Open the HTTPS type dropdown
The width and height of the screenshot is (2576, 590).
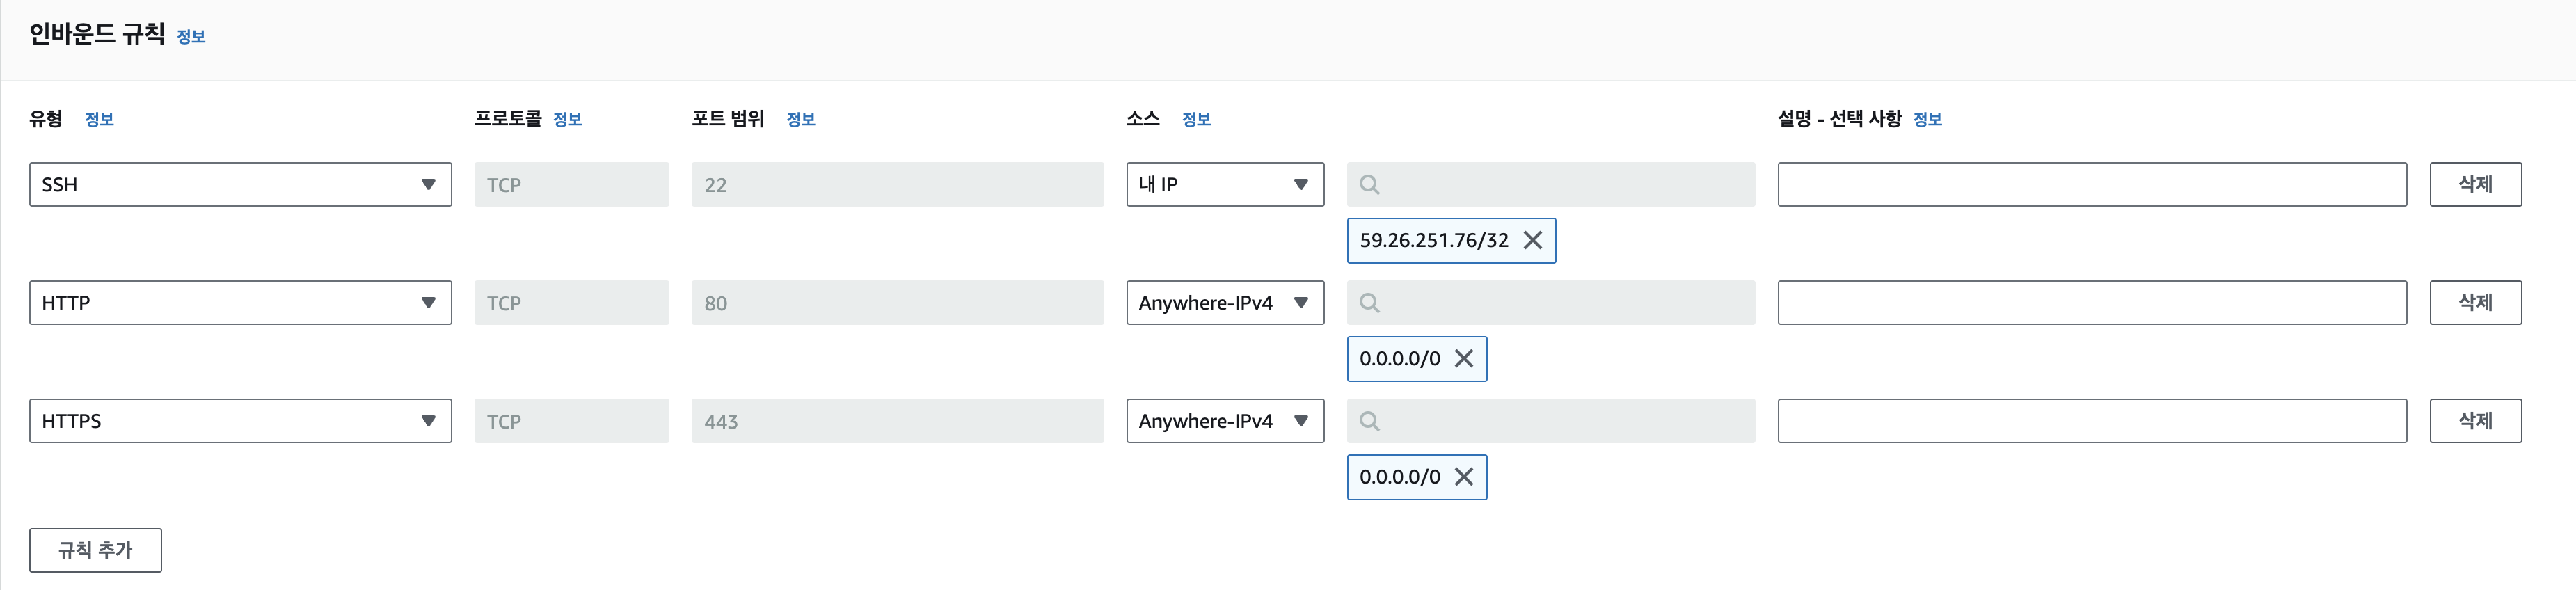pos(240,421)
